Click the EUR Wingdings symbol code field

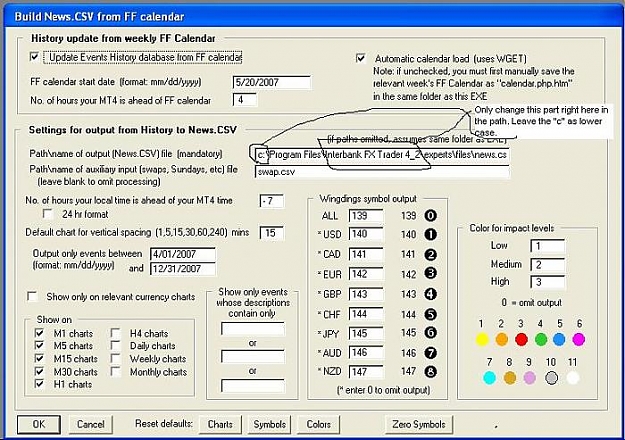click(366, 274)
